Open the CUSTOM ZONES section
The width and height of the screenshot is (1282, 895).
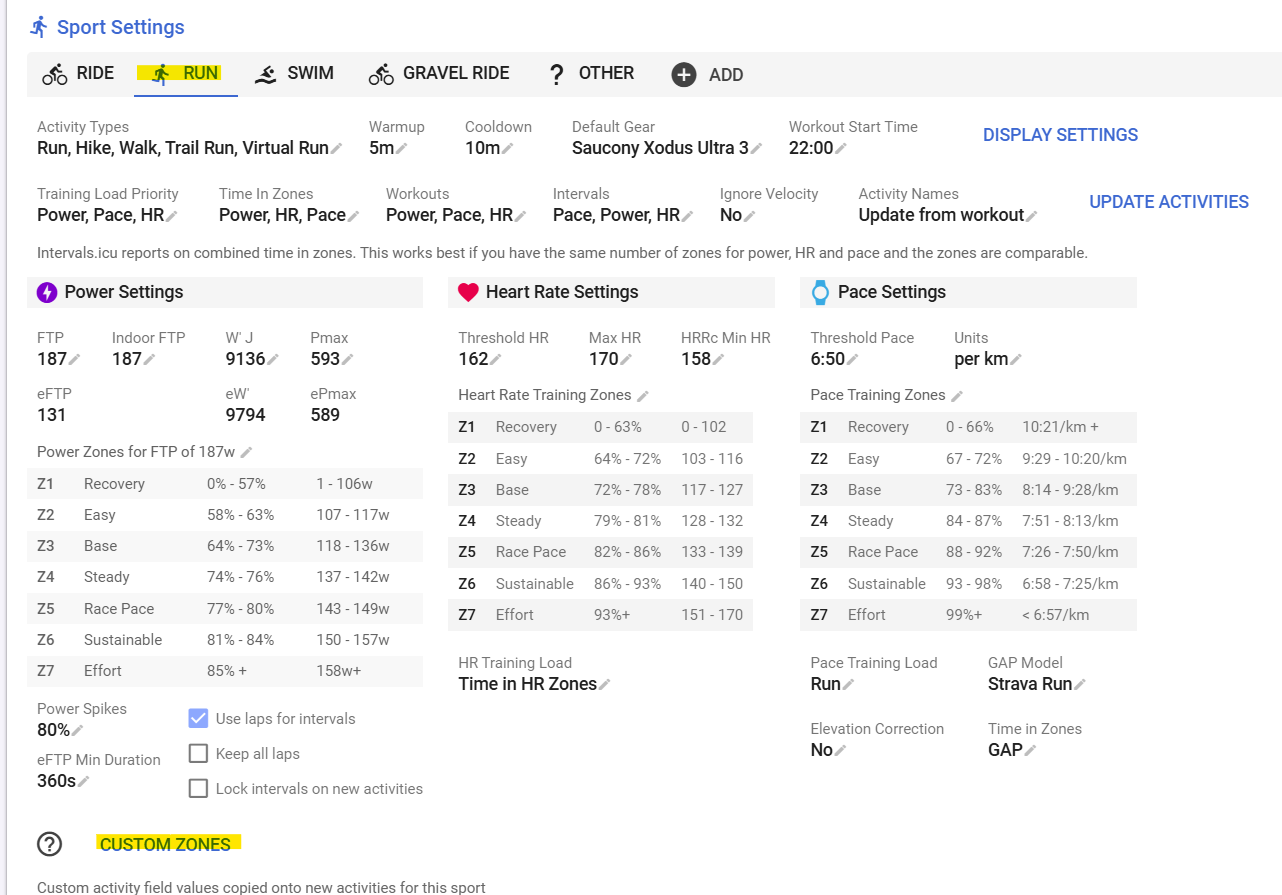click(165, 844)
